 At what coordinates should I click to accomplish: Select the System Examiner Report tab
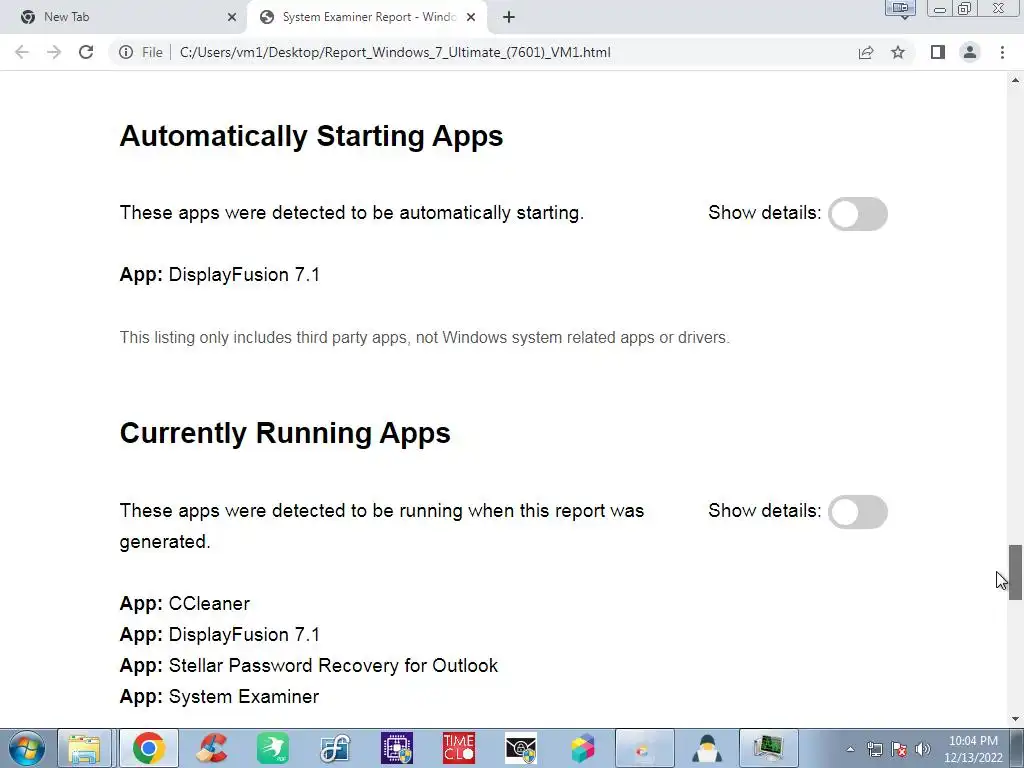tap(369, 17)
